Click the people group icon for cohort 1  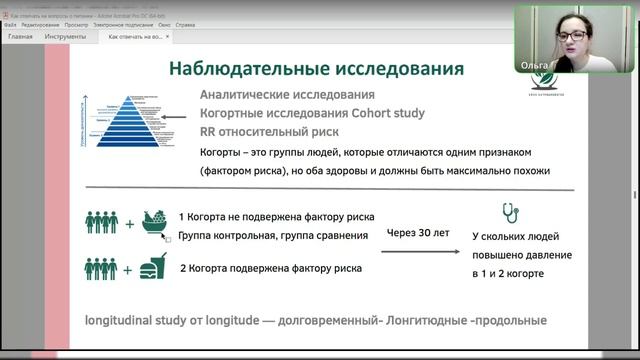point(102,222)
